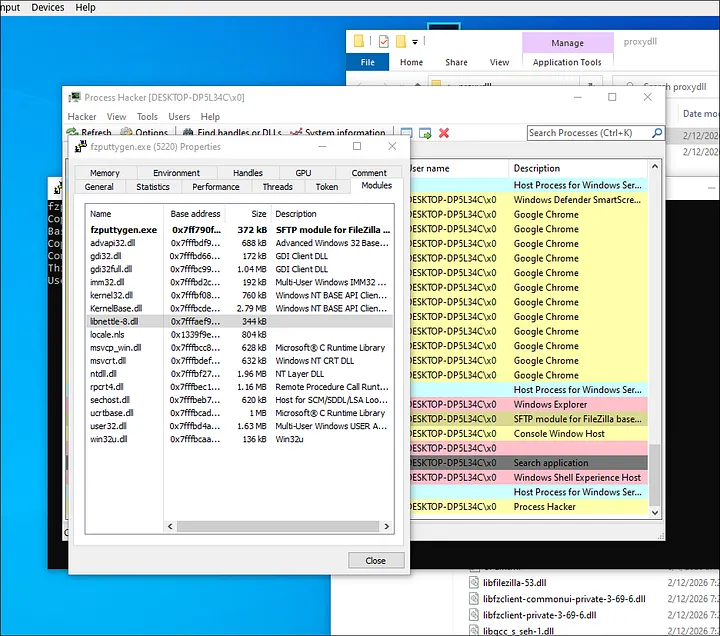Select the kernel32.dll module row

click(240, 295)
